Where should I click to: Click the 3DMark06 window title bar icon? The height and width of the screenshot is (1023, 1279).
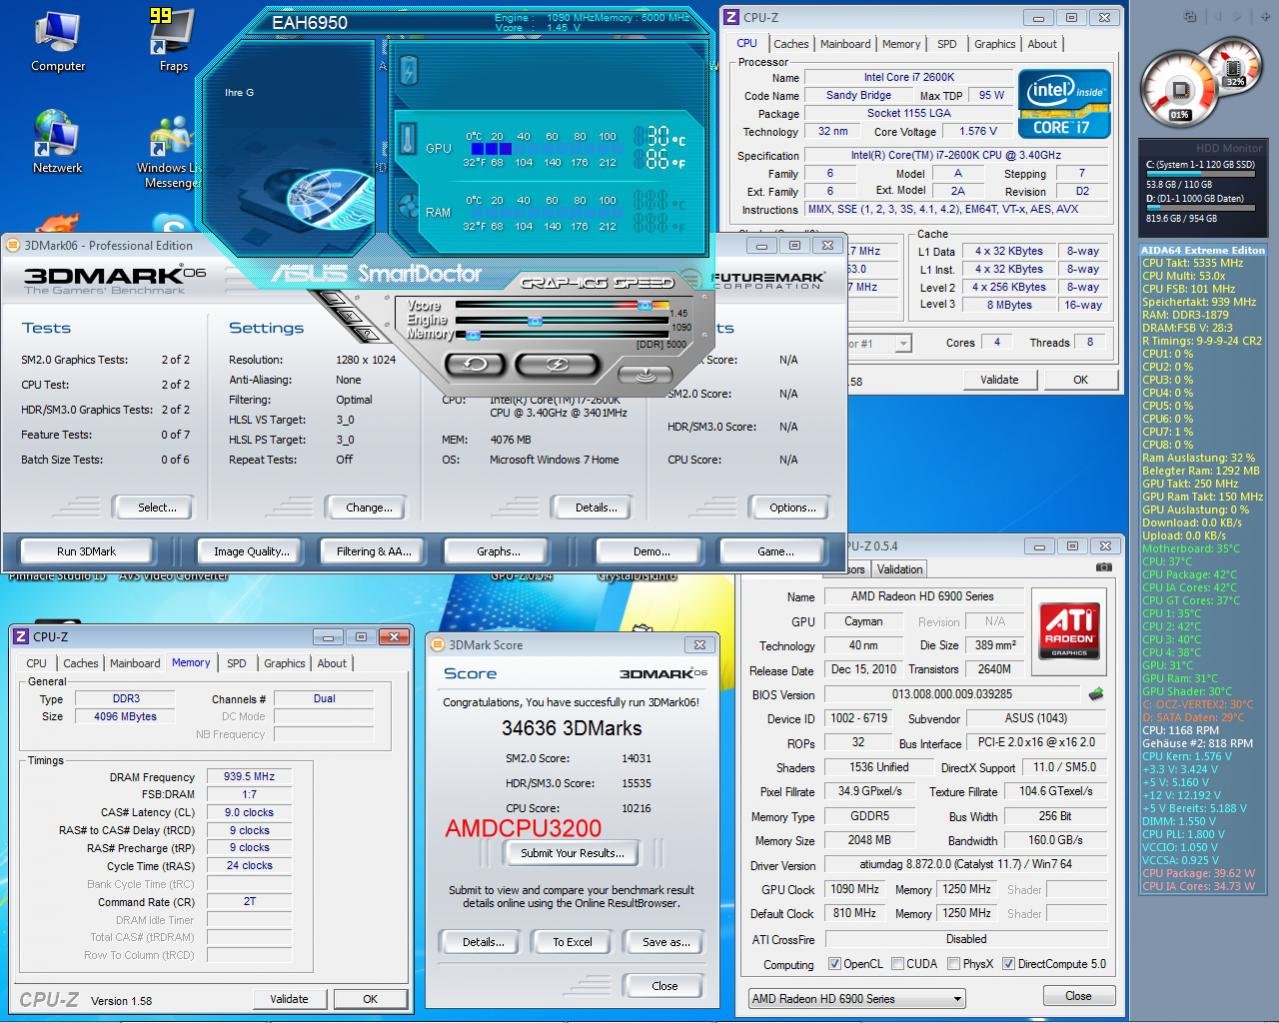pyautogui.click(x=13, y=245)
